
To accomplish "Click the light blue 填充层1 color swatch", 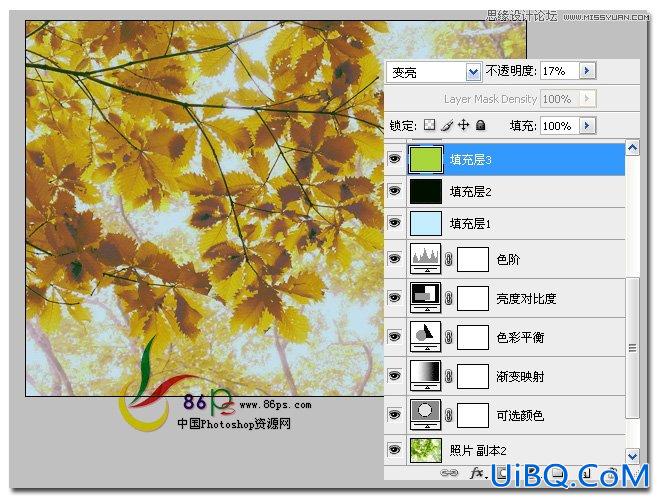I will pos(426,223).
